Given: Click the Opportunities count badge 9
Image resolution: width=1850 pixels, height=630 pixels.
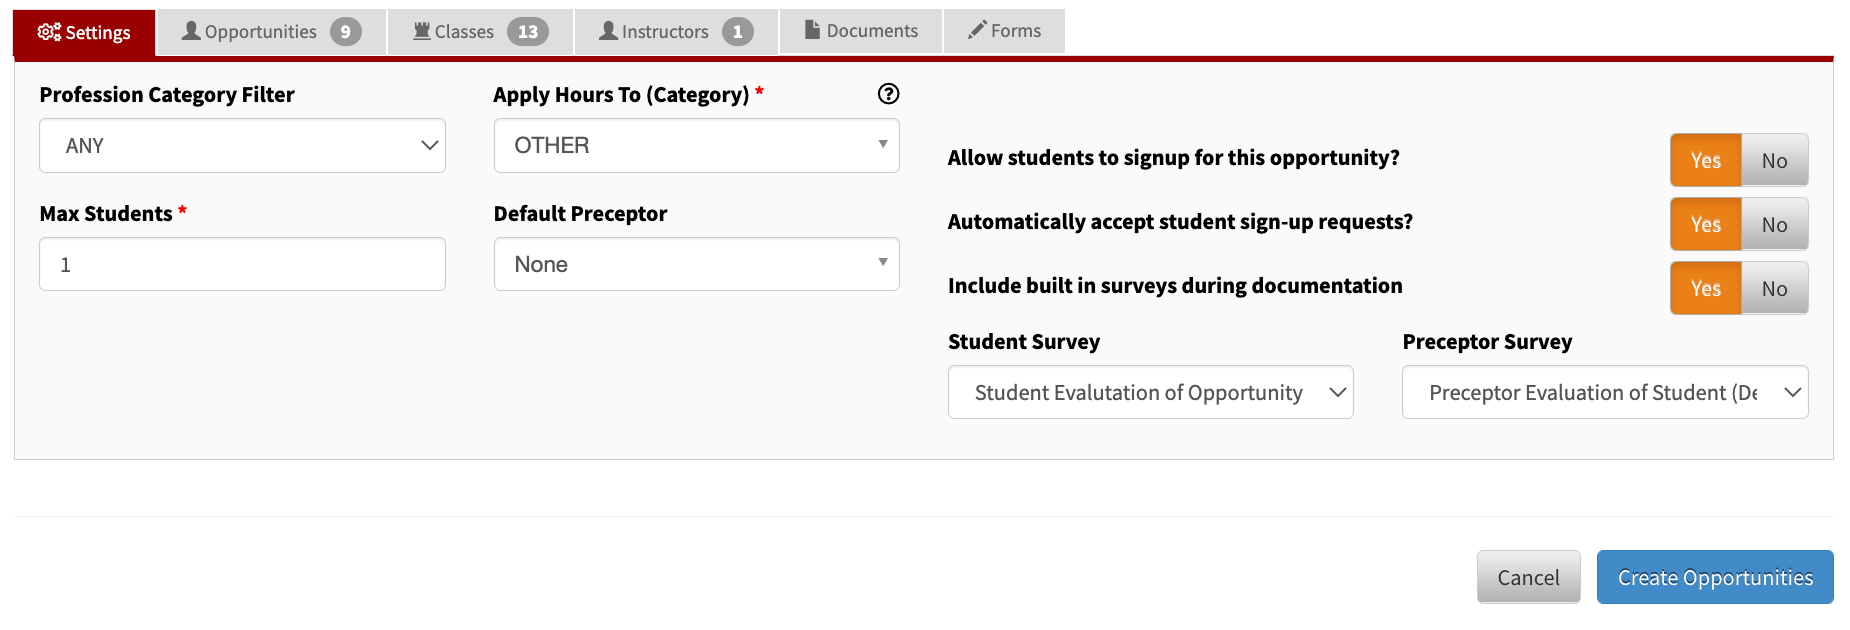Looking at the screenshot, I should pyautogui.click(x=346, y=32).
